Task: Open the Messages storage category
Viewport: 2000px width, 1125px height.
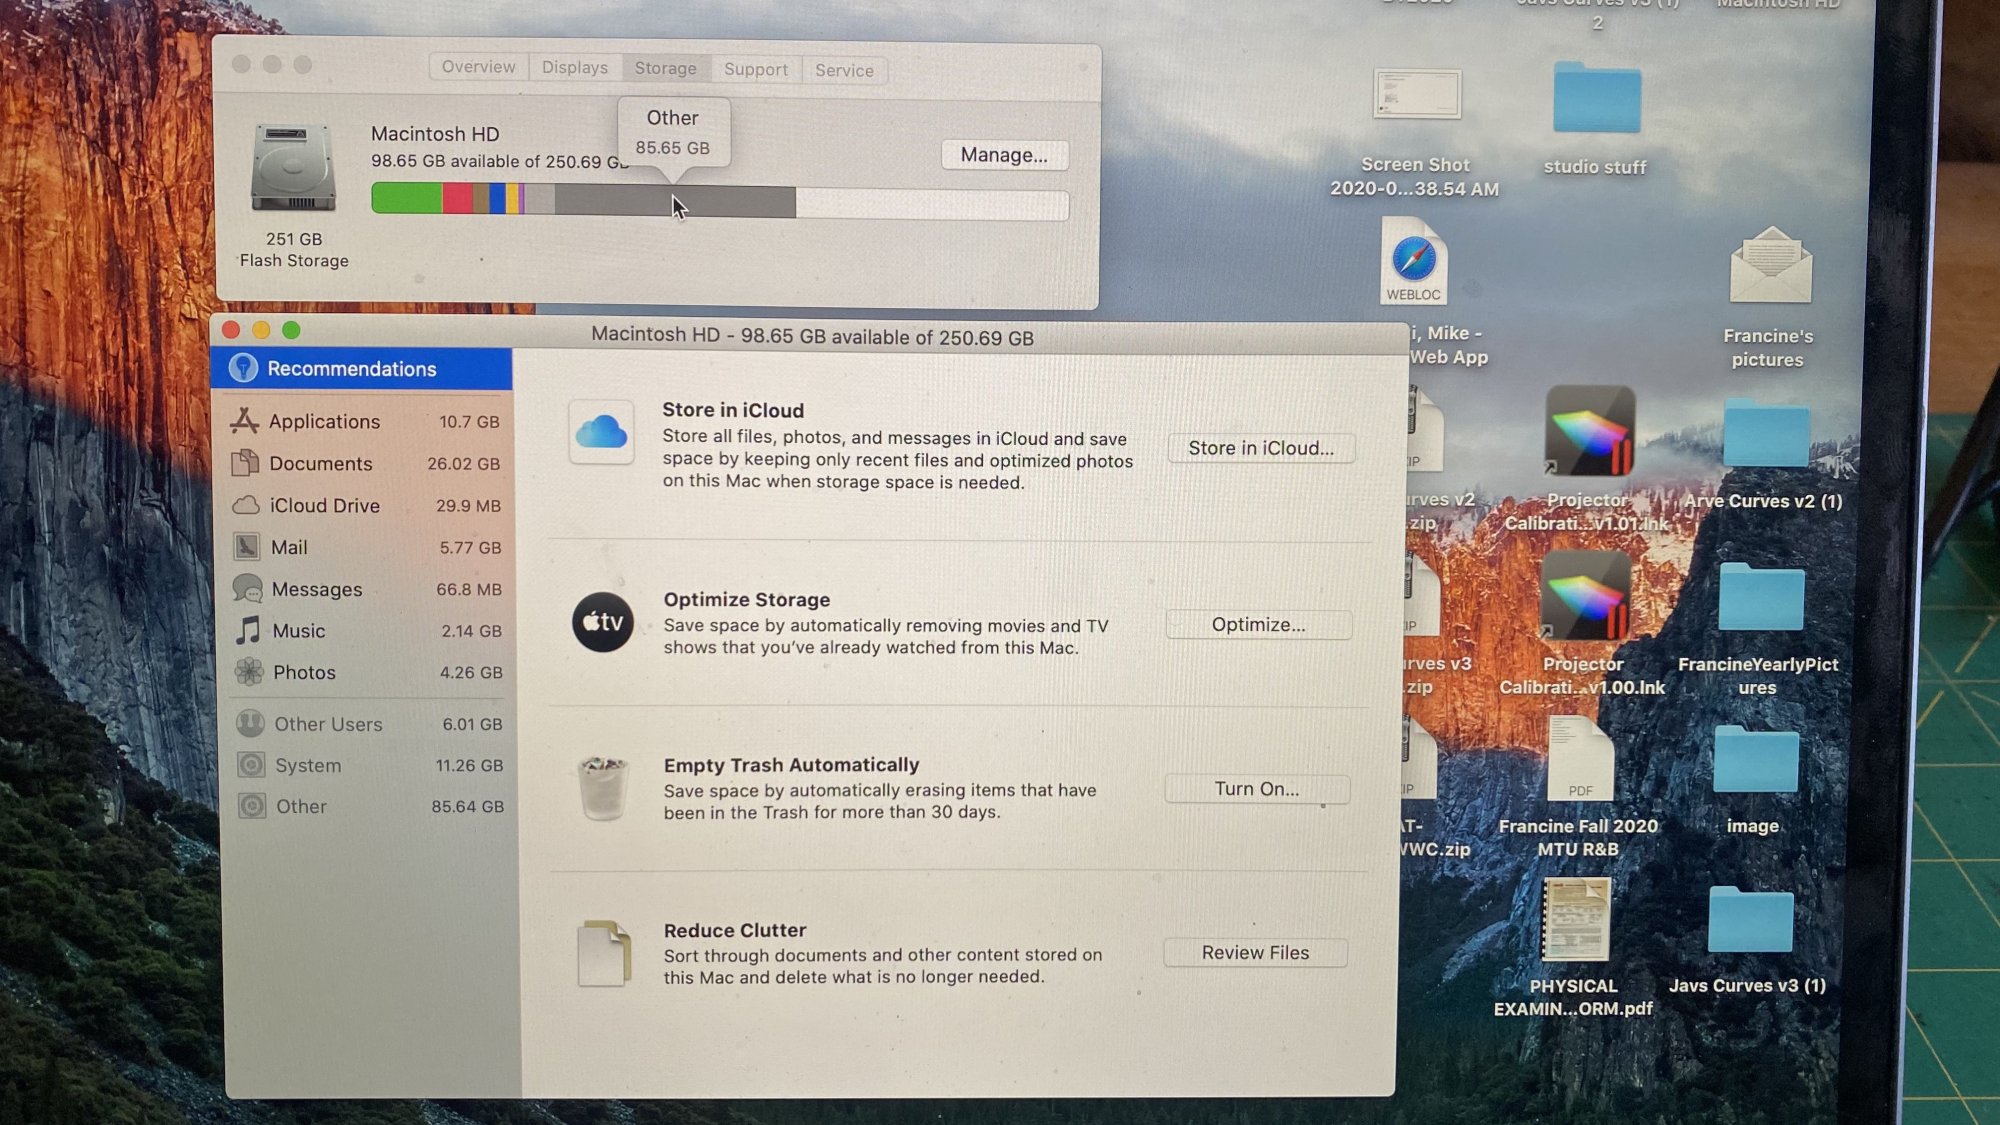Action: point(316,589)
